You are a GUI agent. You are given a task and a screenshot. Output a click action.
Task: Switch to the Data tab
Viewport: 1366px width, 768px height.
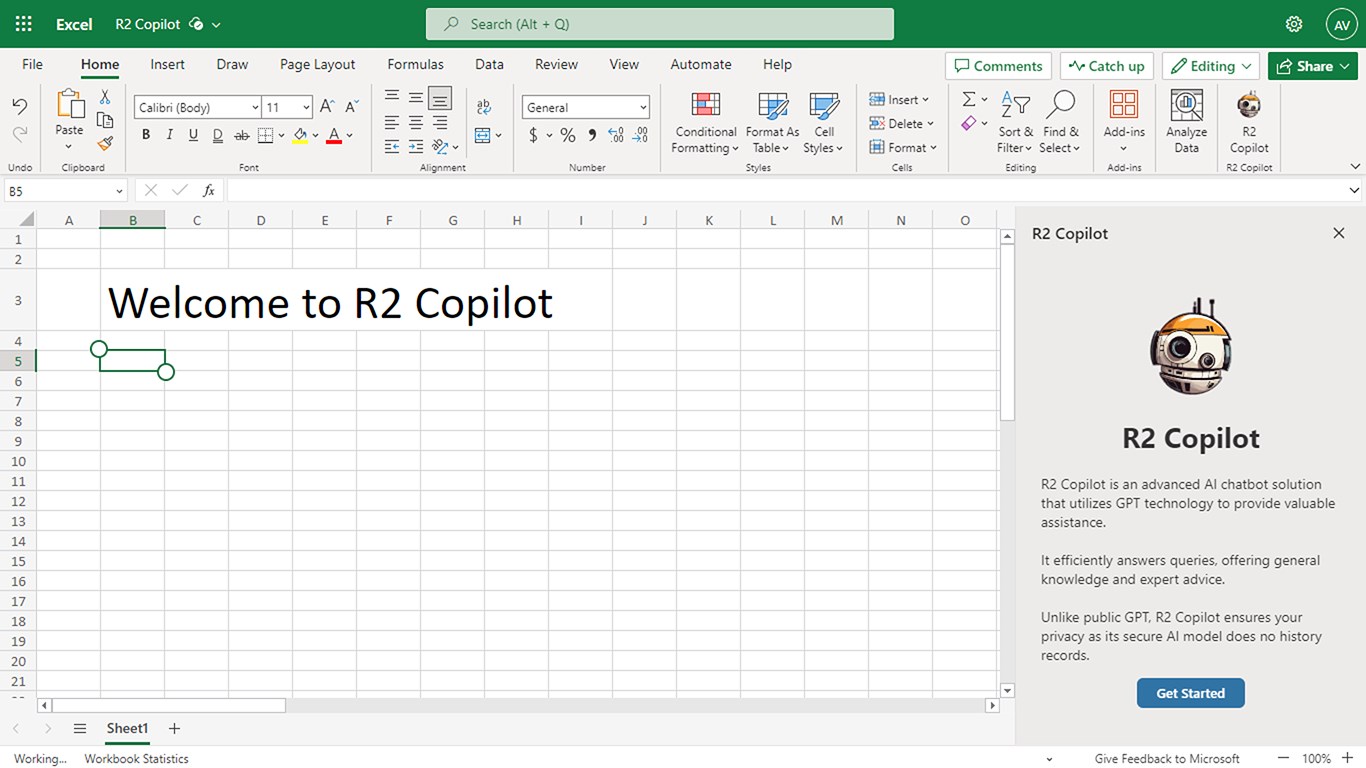[x=489, y=64]
